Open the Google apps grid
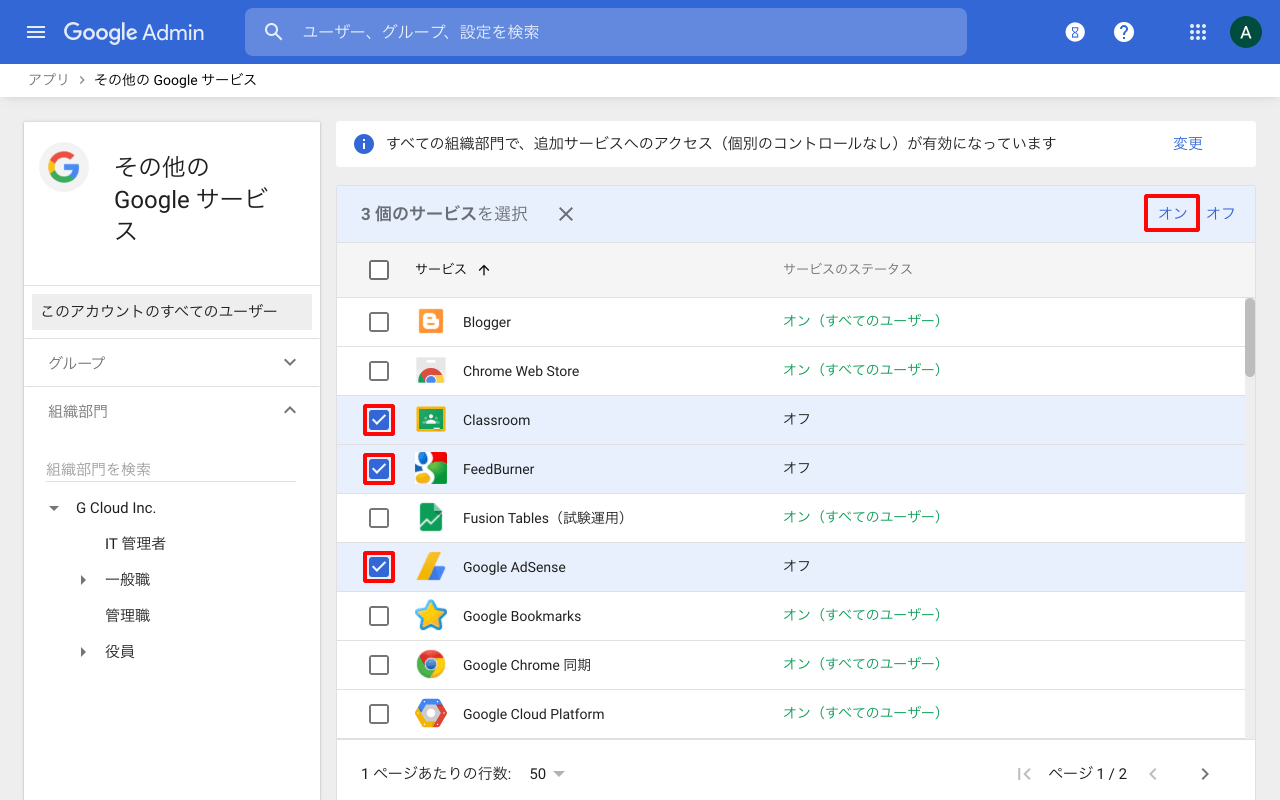 [x=1198, y=32]
